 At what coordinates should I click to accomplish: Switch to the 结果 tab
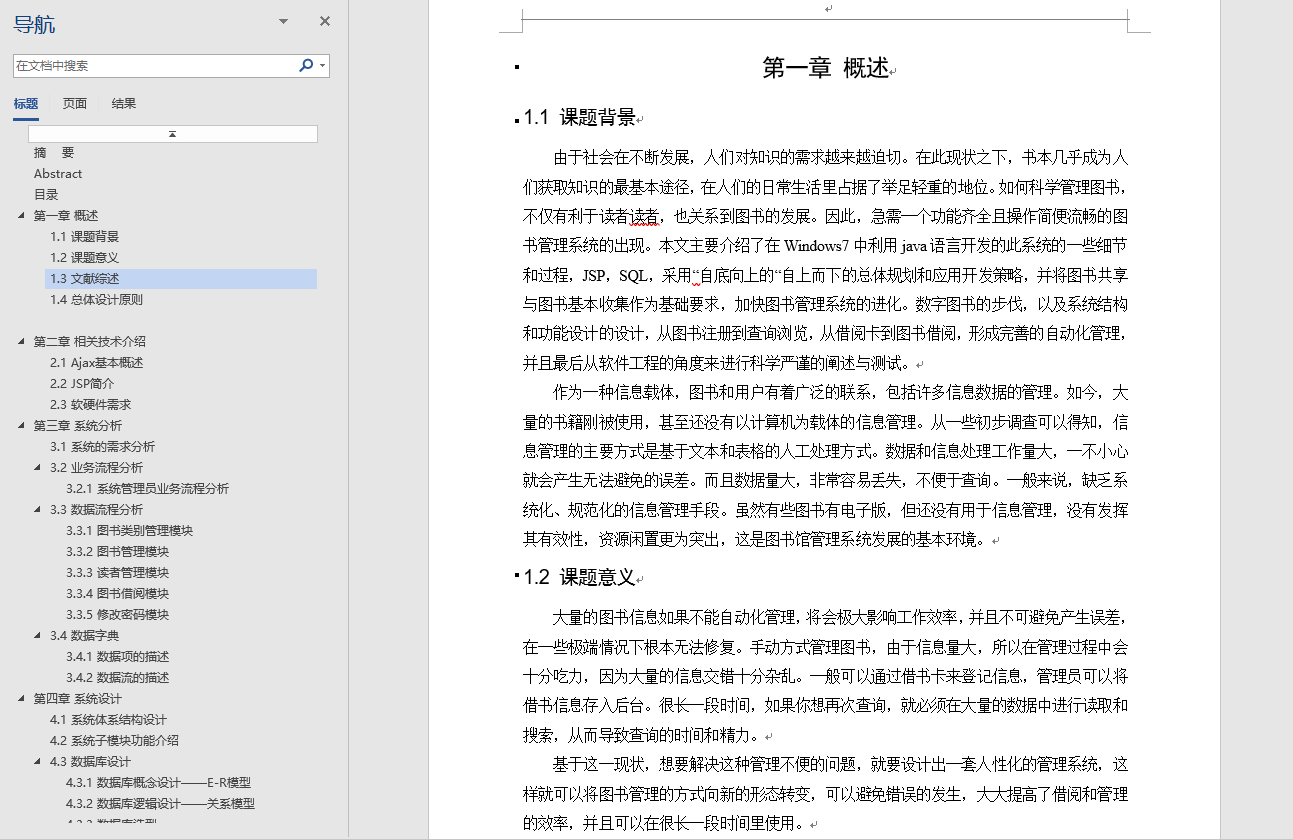123,103
